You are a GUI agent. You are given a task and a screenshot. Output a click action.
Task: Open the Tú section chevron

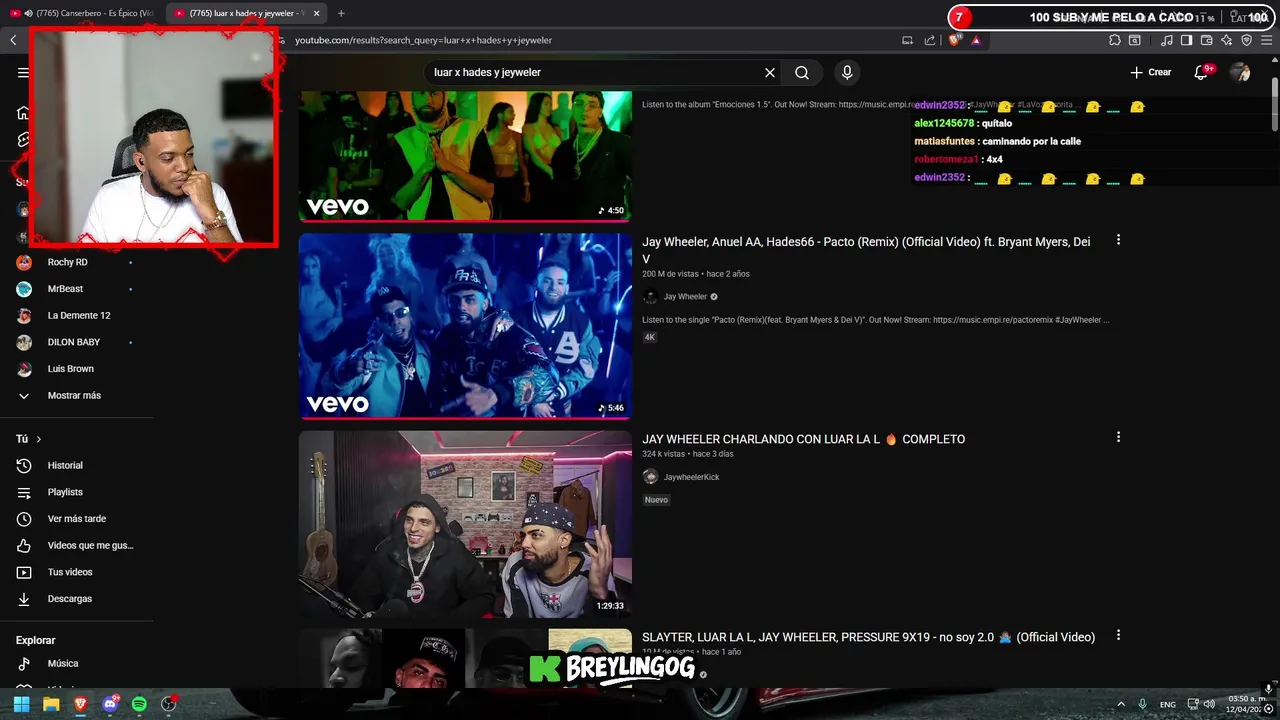[39, 439]
